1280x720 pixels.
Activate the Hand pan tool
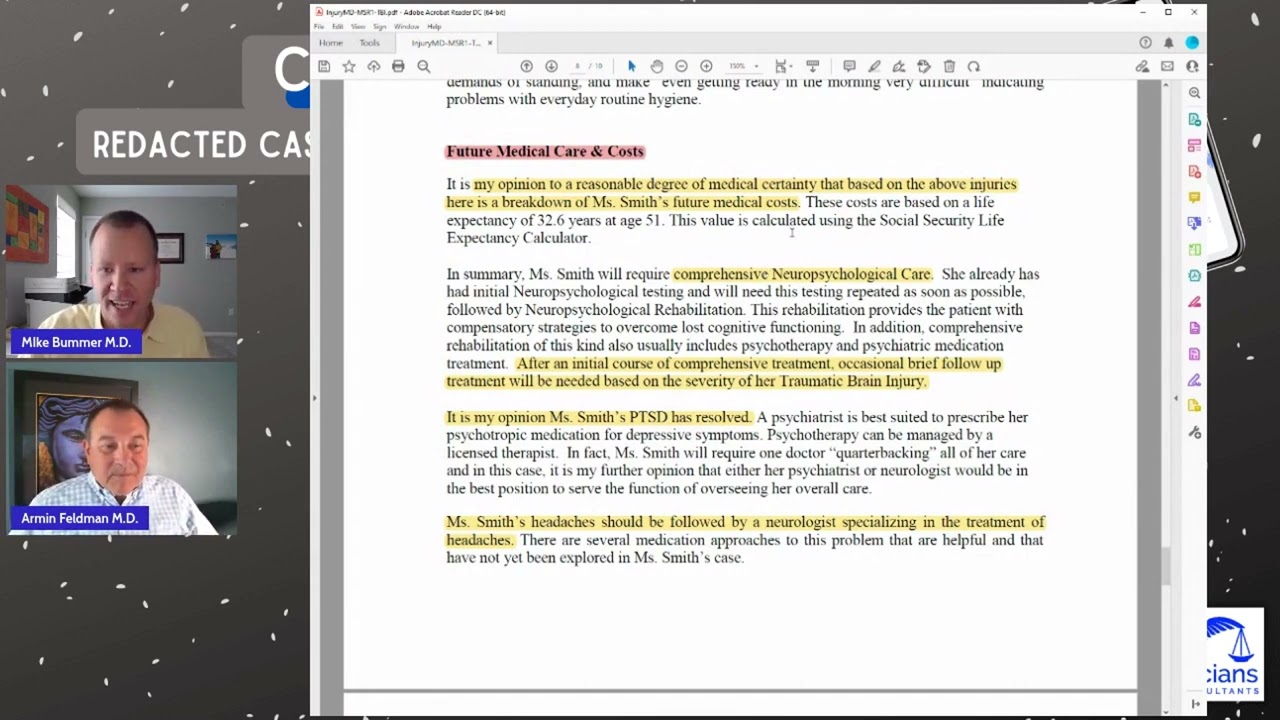[656, 66]
